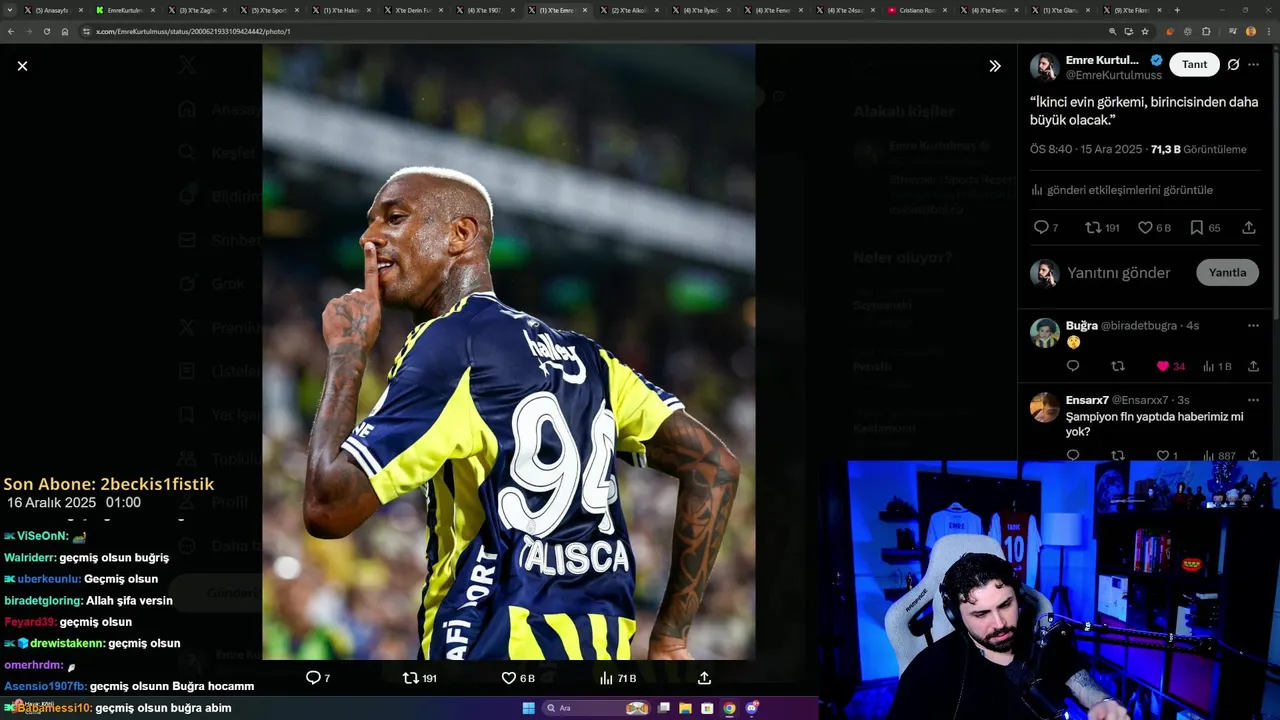
Task: Bookmark the post with the 65 bookmark icon
Action: tap(1197, 228)
